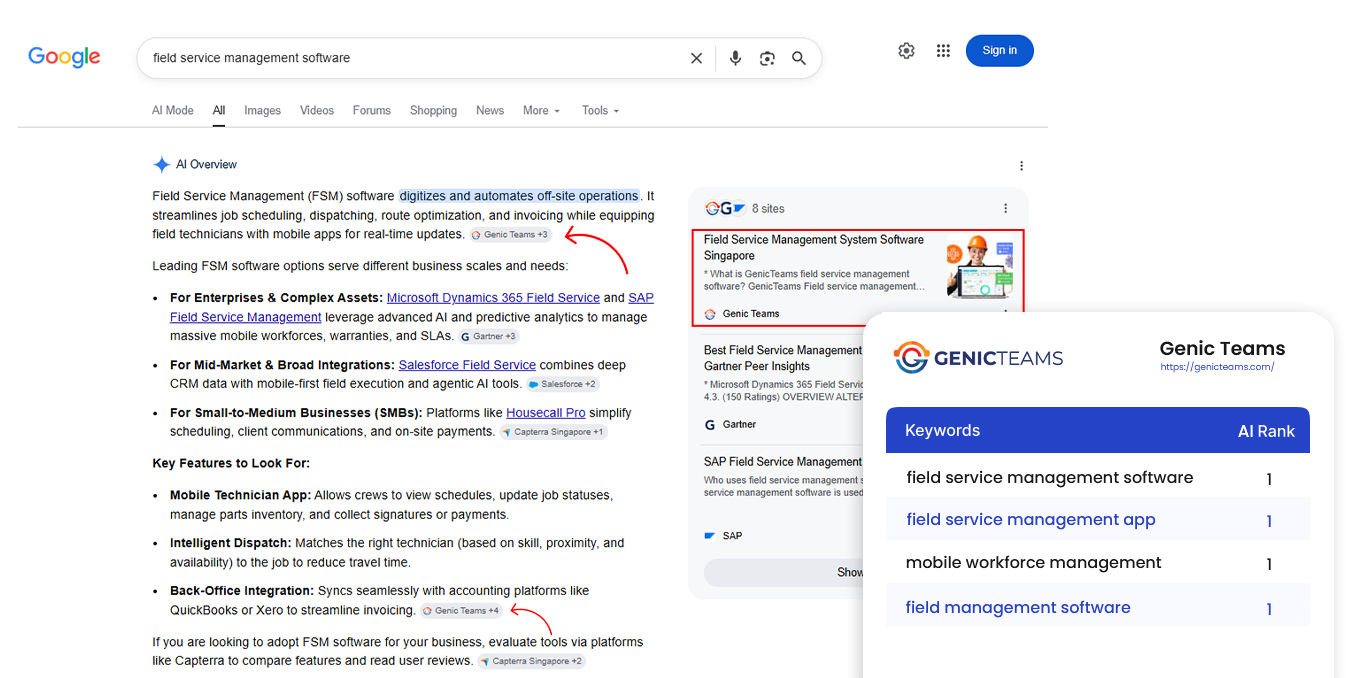1352x678 pixels.
Task: Select 'field service management app' keyword row
Action: point(1098,520)
